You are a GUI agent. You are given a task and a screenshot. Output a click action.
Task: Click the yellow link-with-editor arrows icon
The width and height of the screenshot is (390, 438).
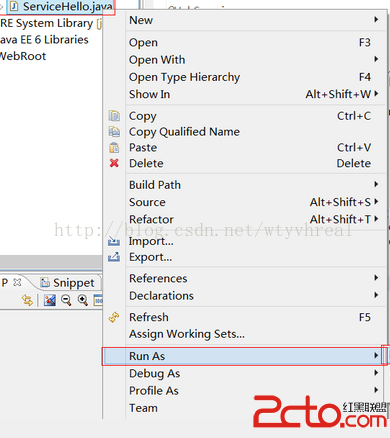(x=27, y=300)
